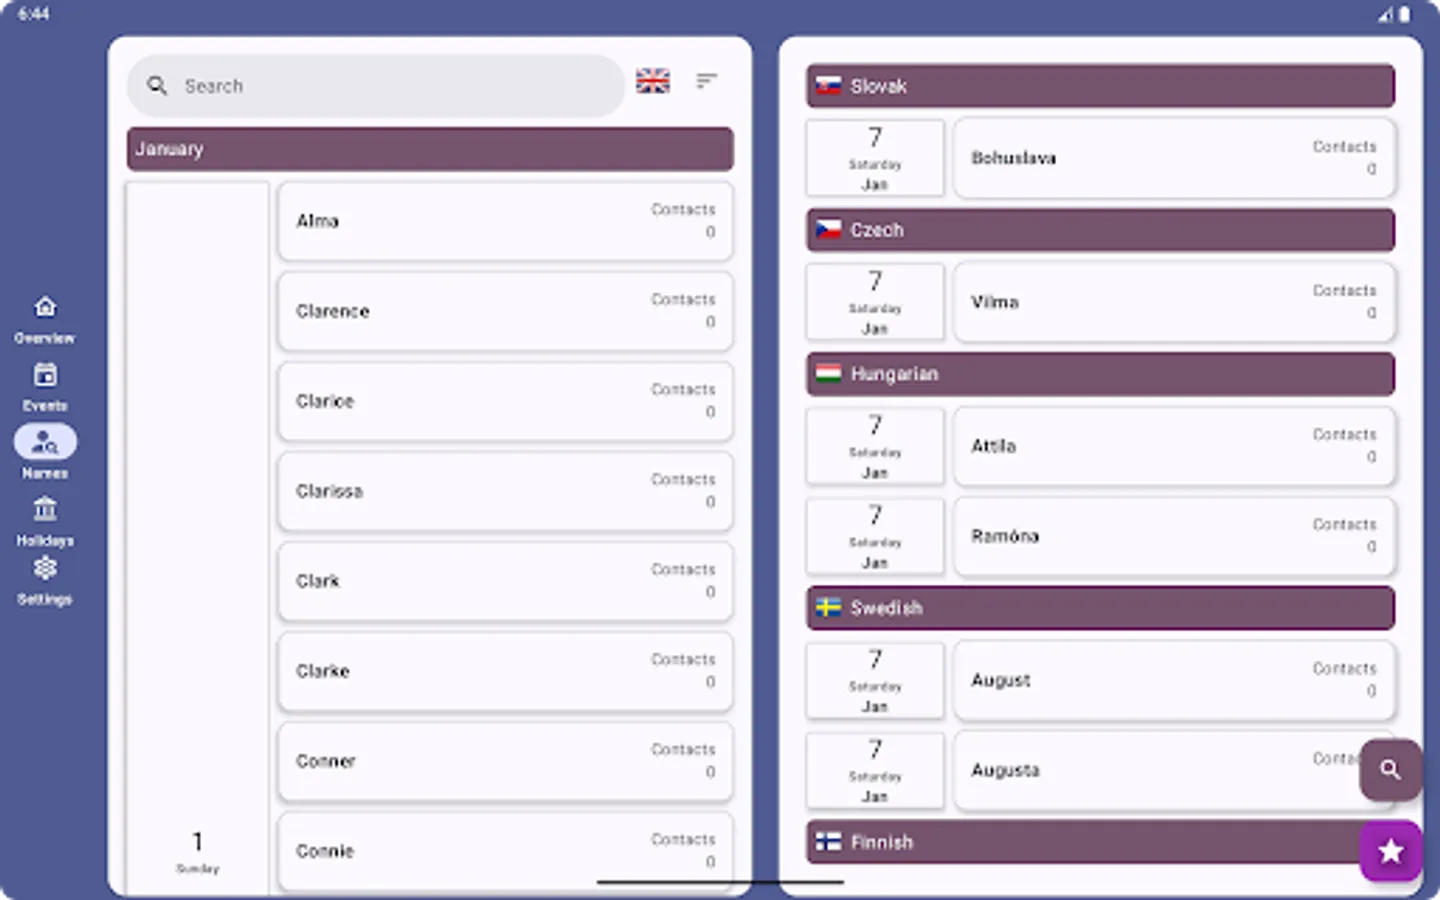Open the Overview section in sidebar

tap(45, 317)
